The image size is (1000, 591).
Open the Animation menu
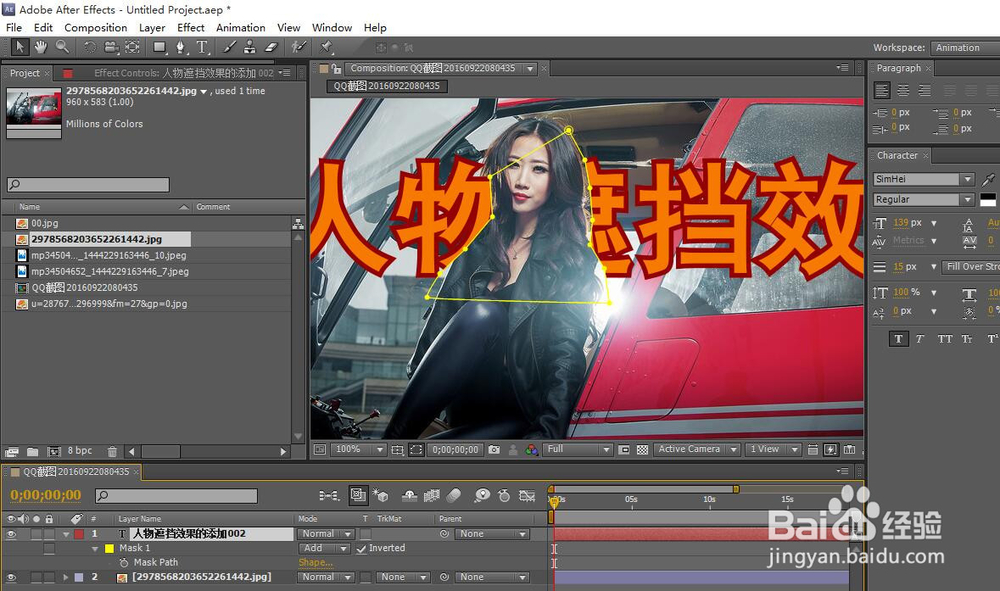tap(240, 27)
